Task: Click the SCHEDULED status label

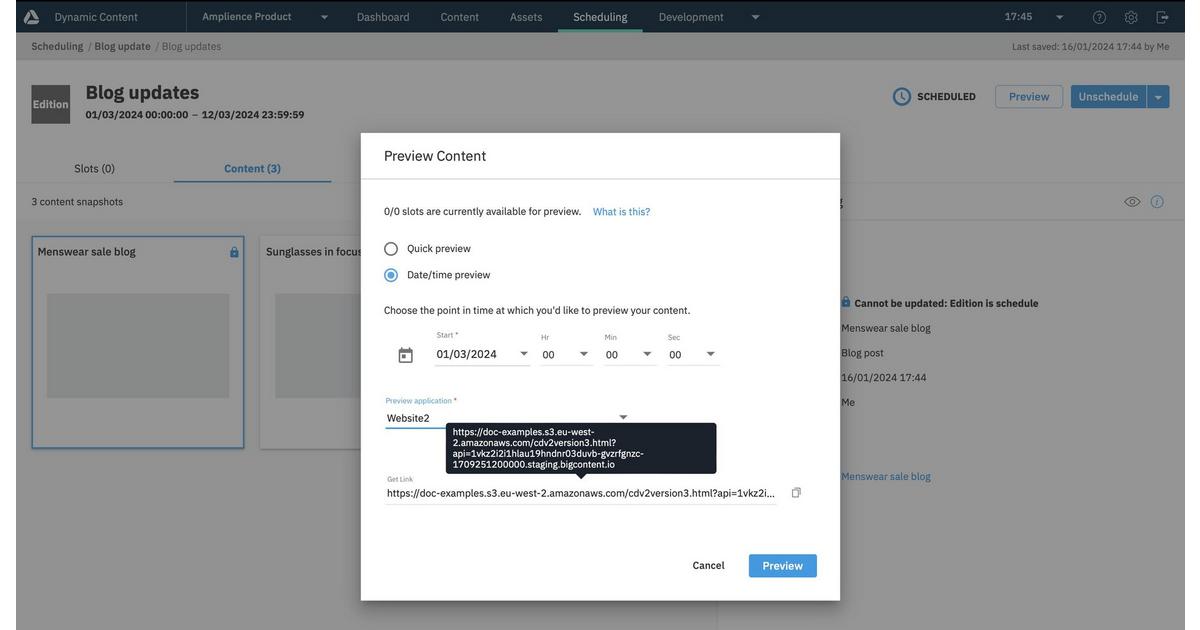Action: tap(946, 97)
